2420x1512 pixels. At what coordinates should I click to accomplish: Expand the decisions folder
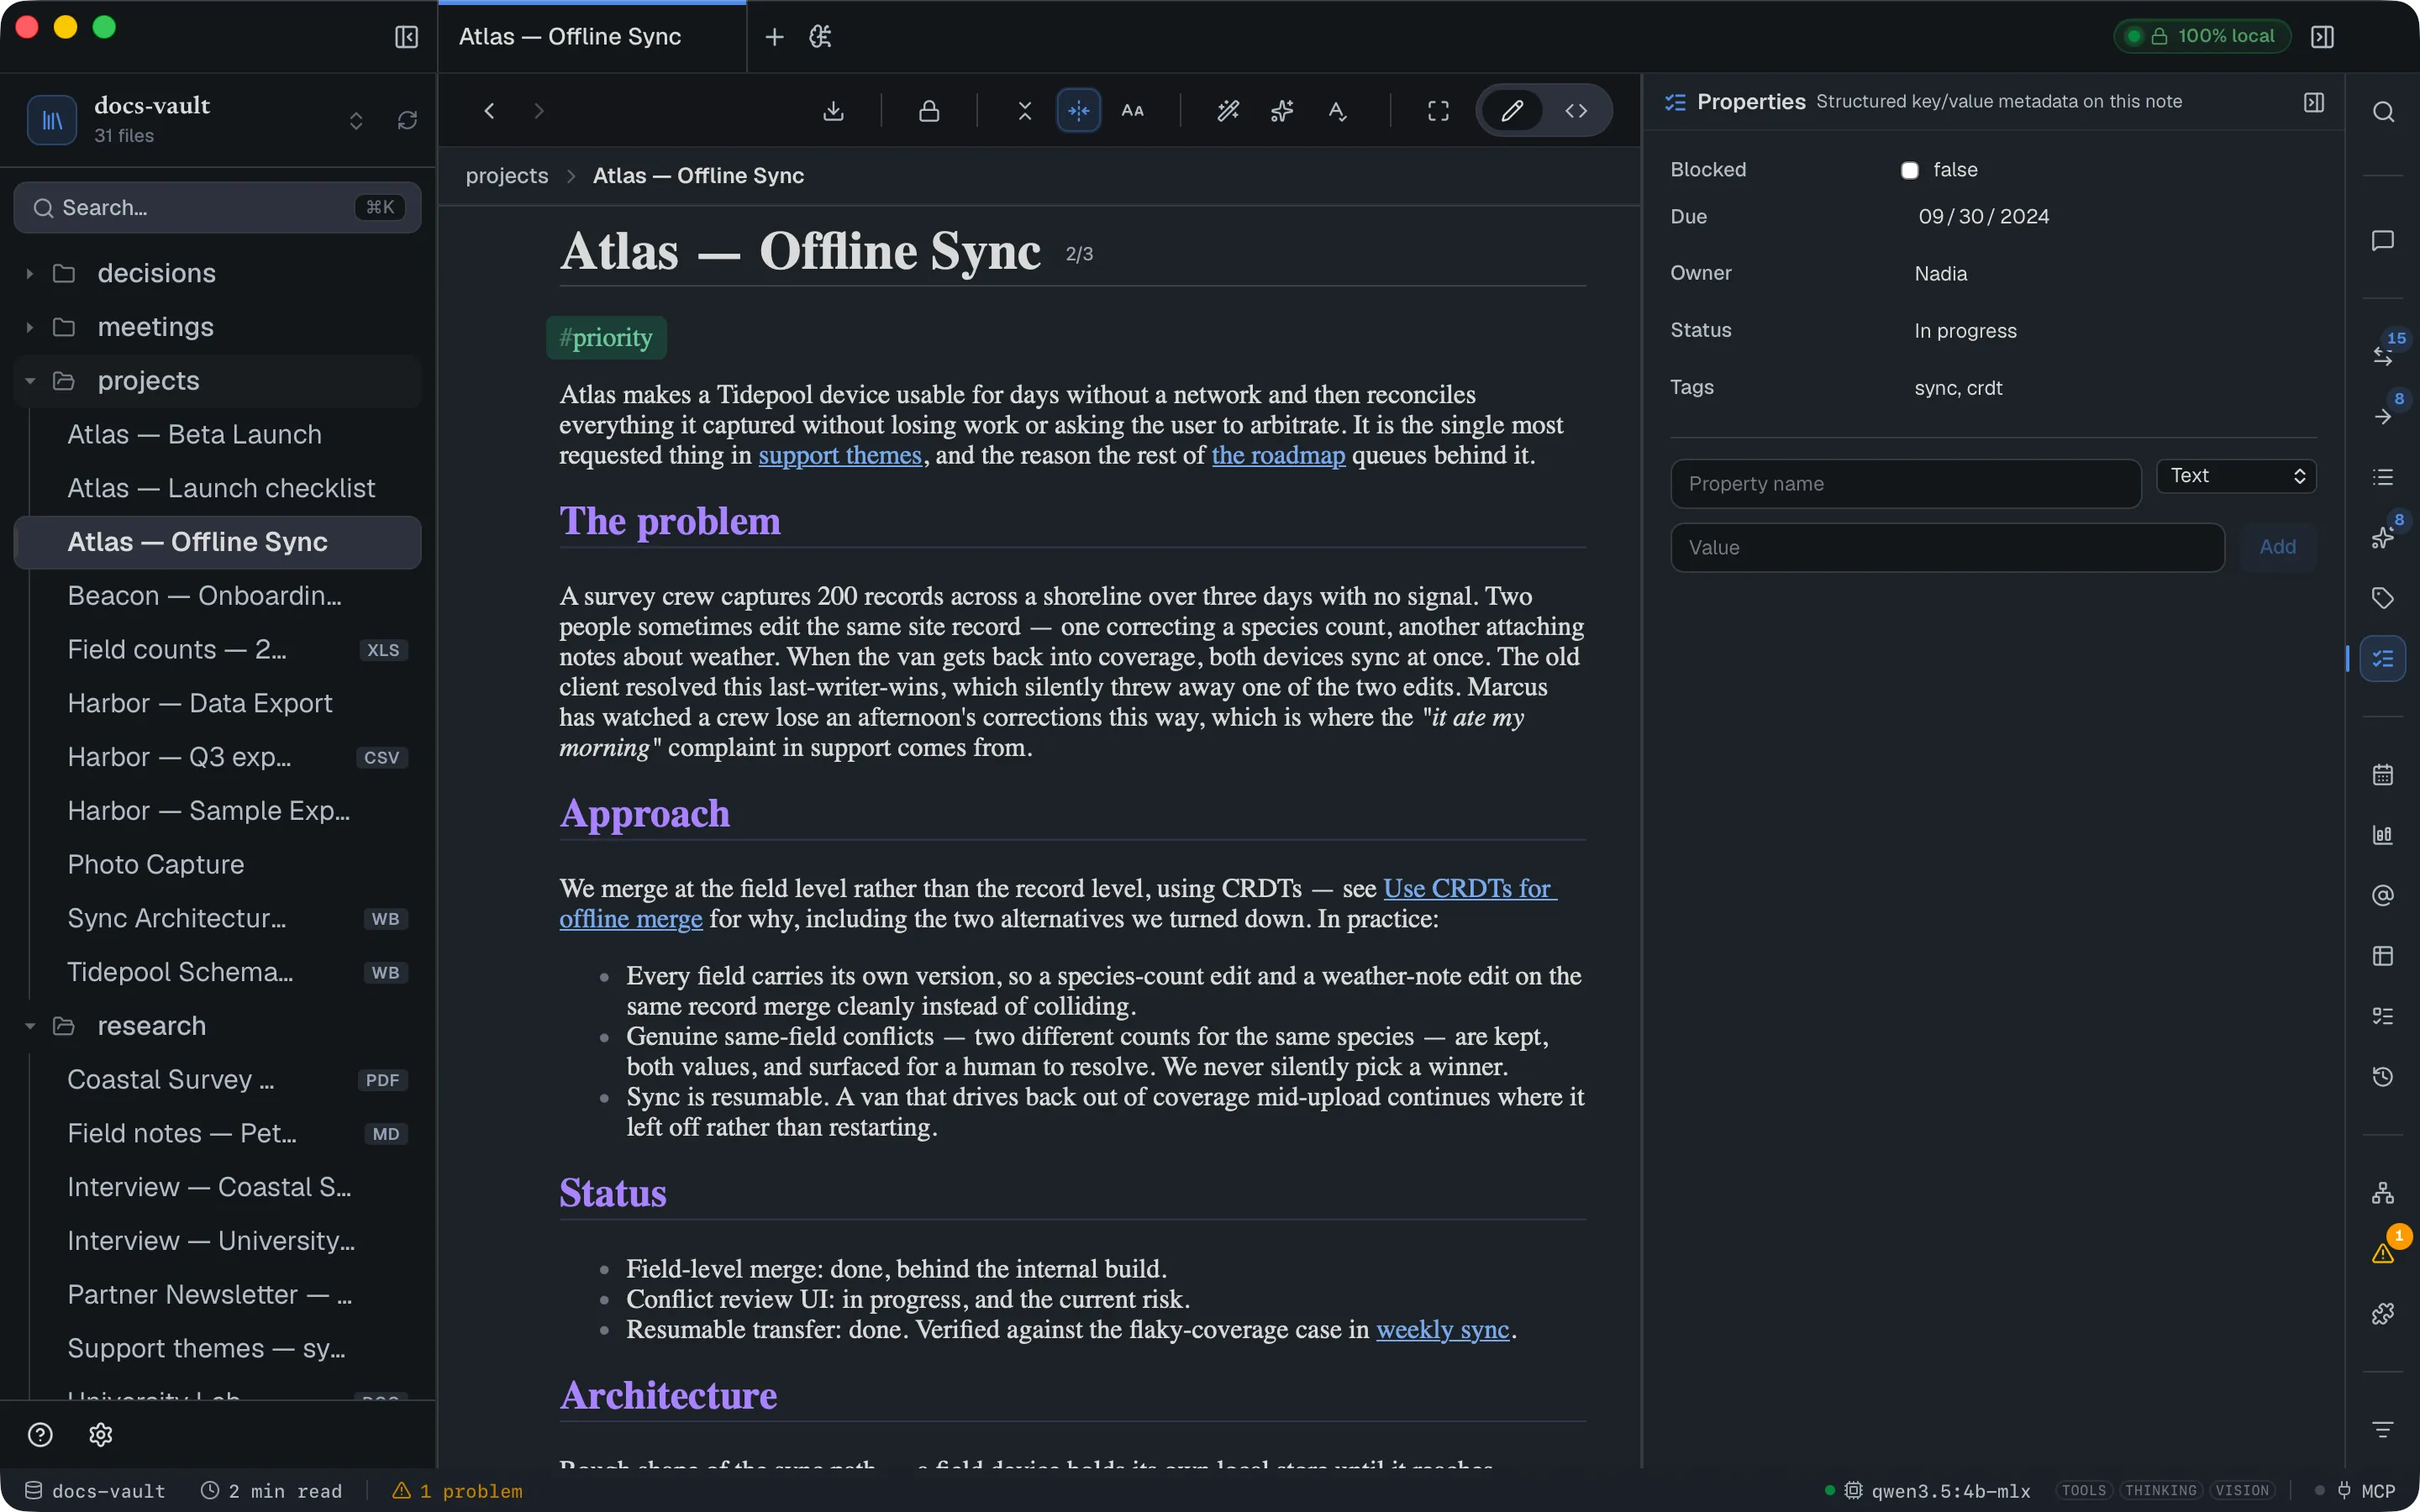(30, 273)
